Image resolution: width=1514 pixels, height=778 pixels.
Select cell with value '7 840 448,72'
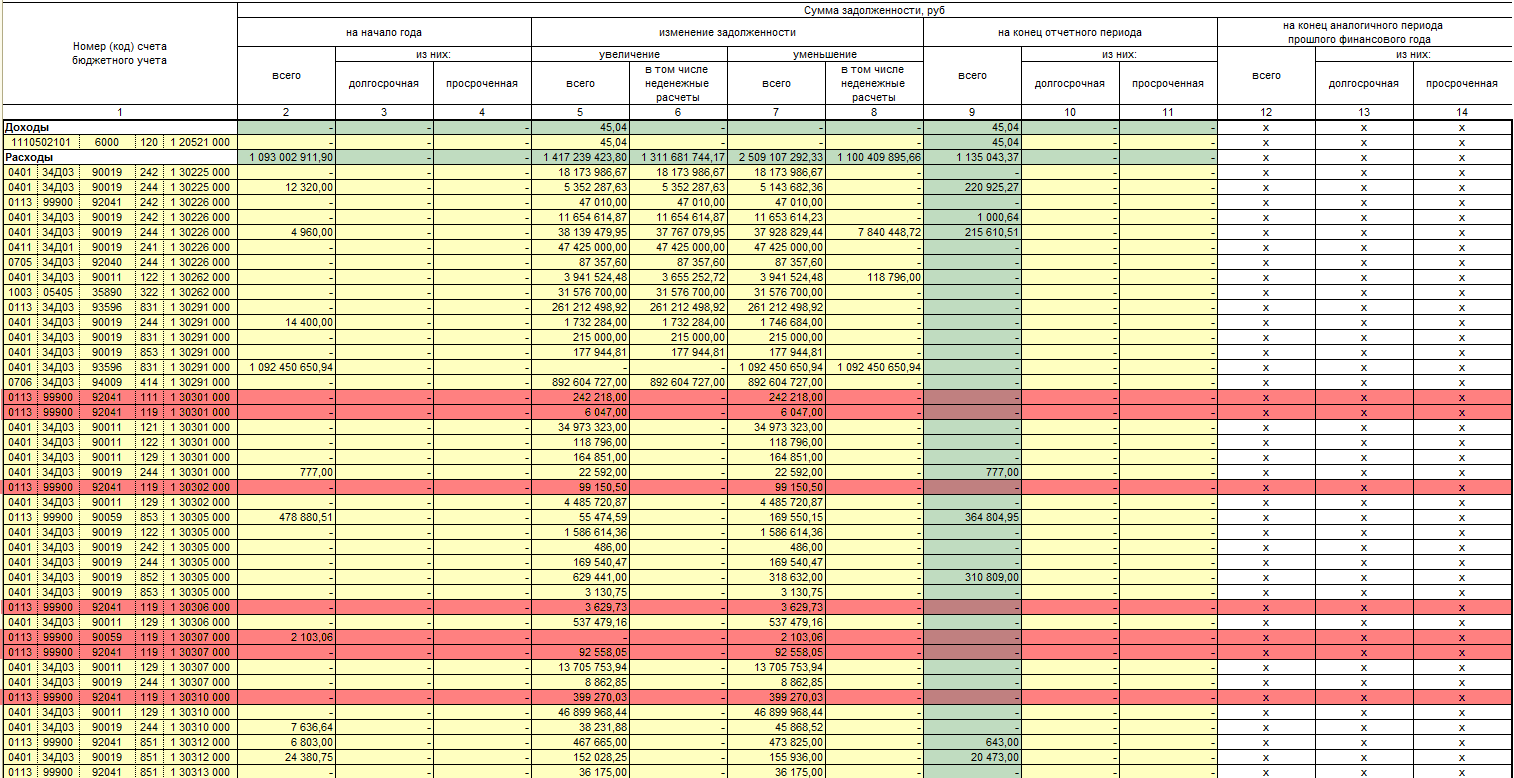point(874,232)
